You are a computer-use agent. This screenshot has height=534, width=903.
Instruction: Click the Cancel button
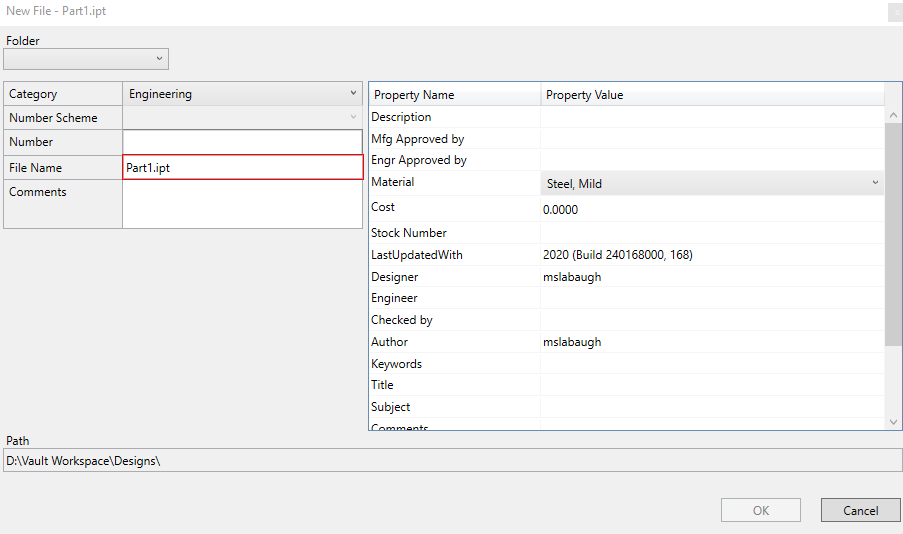pyautogui.click(x=860, y=510)
